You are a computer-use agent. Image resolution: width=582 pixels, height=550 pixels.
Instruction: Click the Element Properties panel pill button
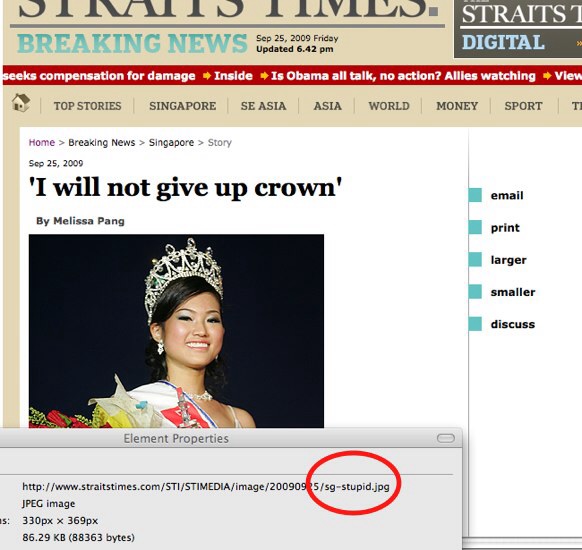(x=446, y=438)
